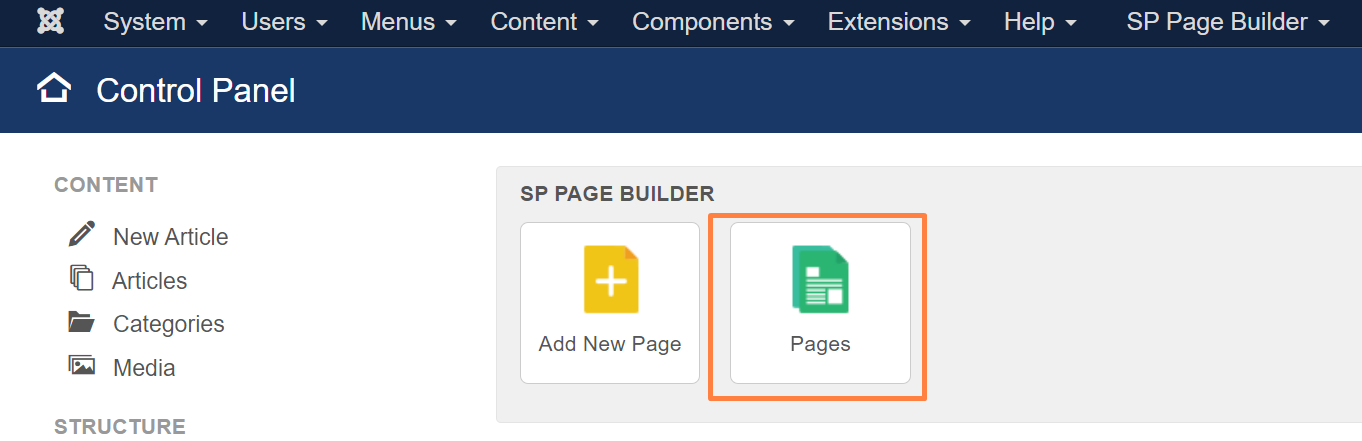Click the New Article pencil icon
Viewport: 1362px width, 441px height.
pos(82,234)
